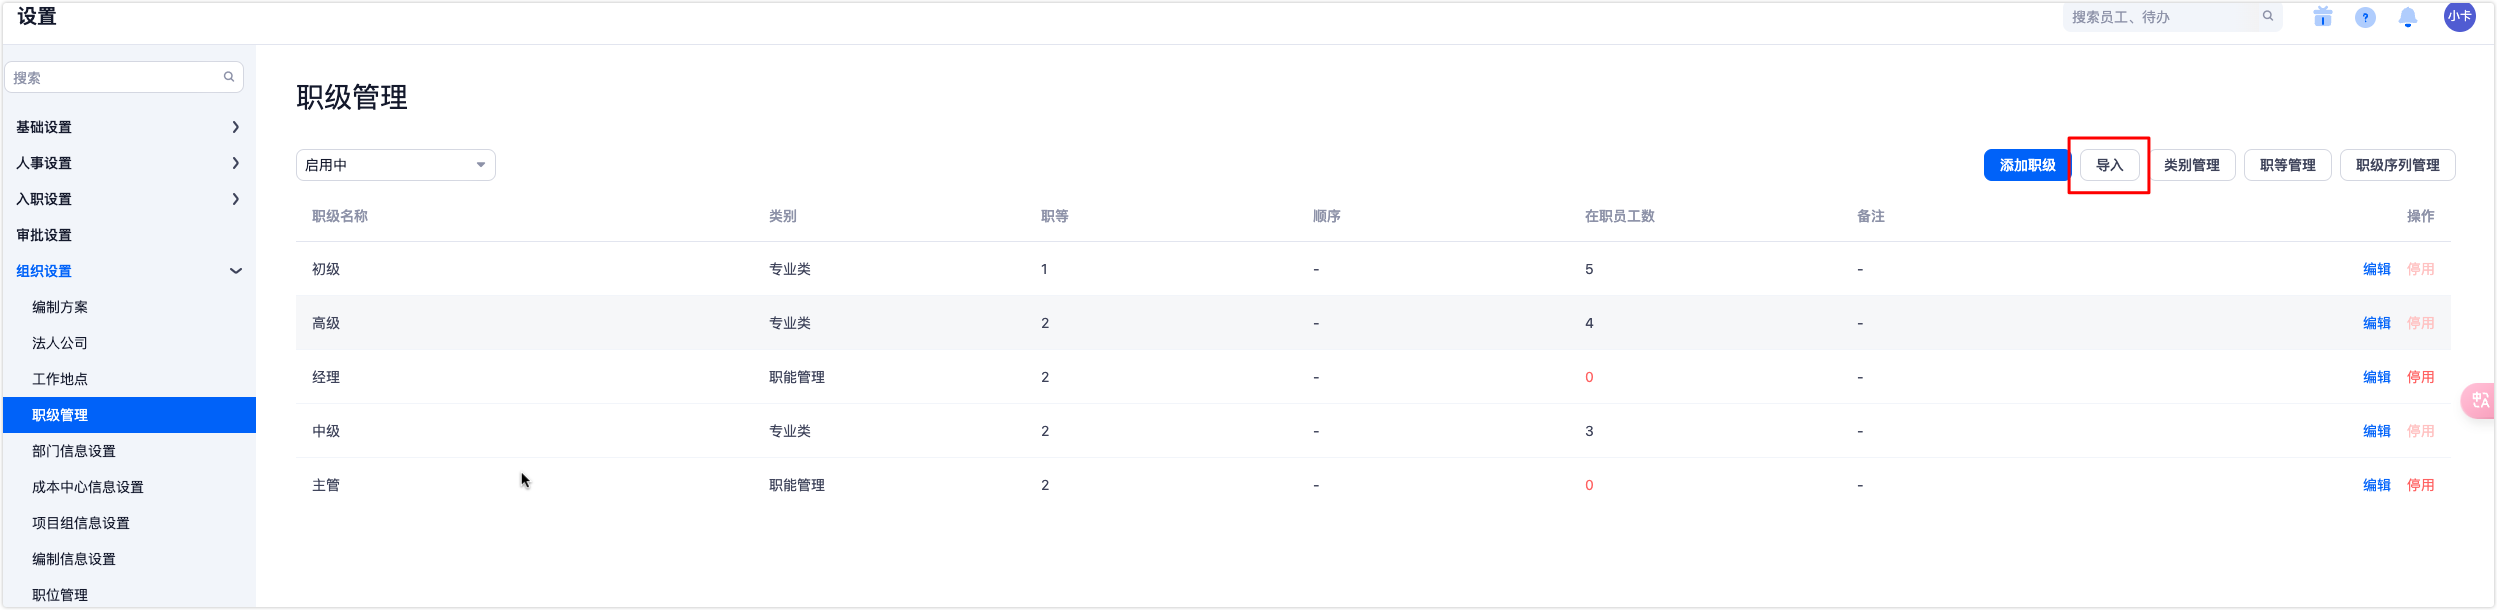
Task: Click the 添加职级 button
Action: click(x=2027, y=165)
